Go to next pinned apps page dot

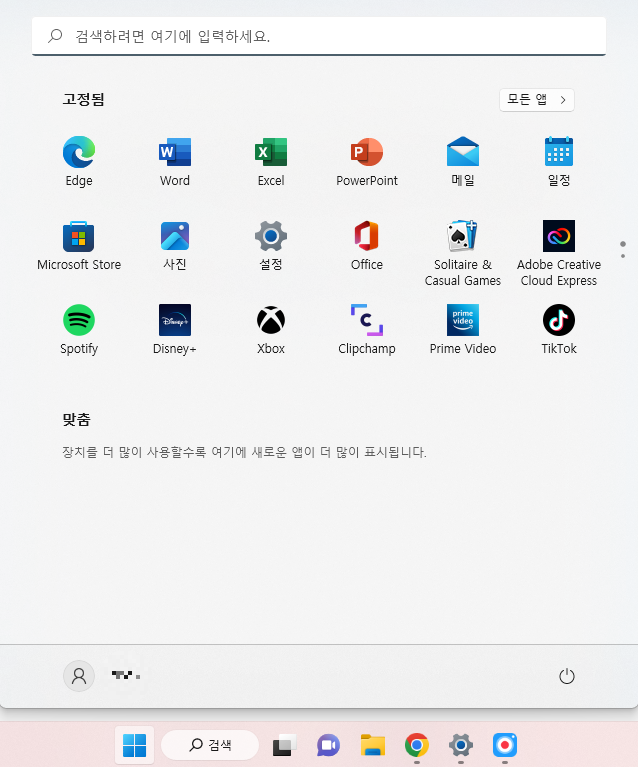(622, 256)
